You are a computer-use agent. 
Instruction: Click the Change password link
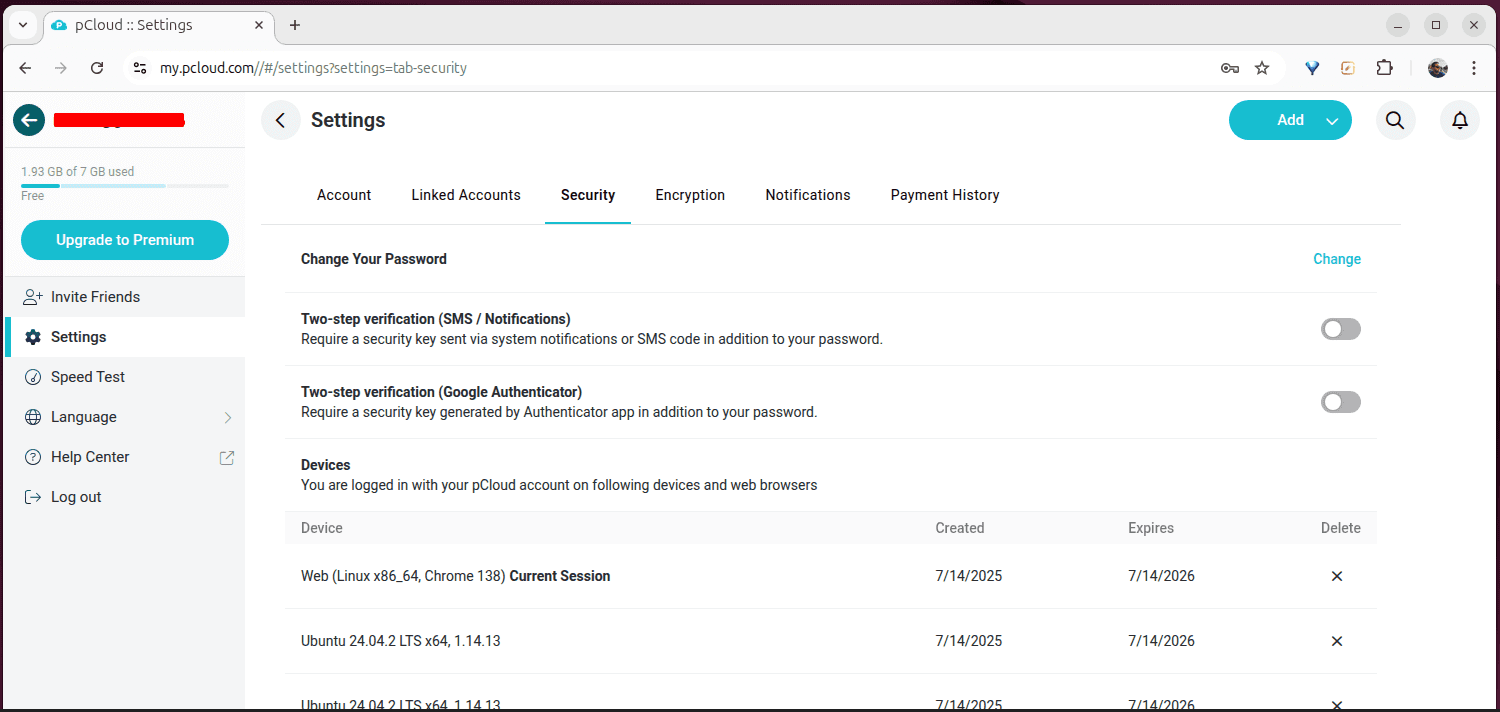pos(1337,259)
